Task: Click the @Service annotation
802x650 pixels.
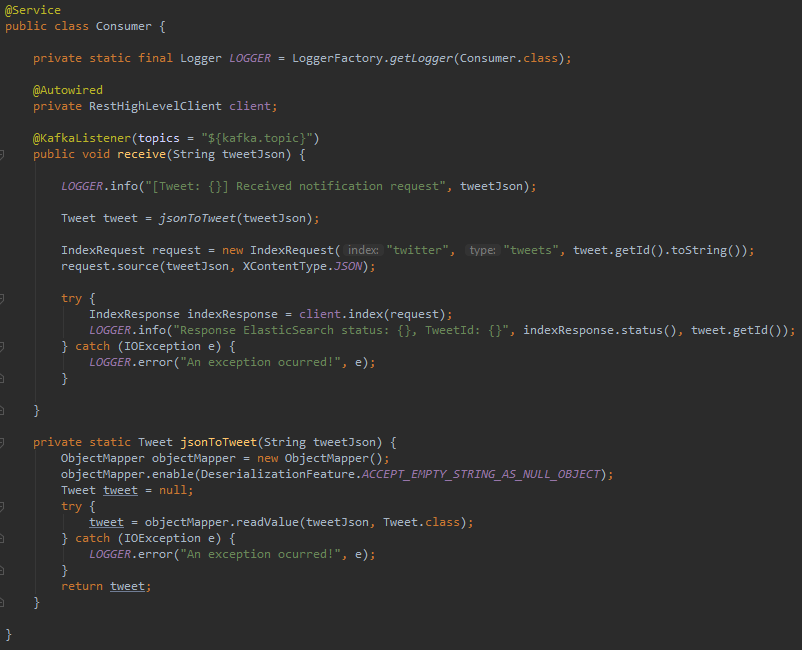Action: [33, 10]
